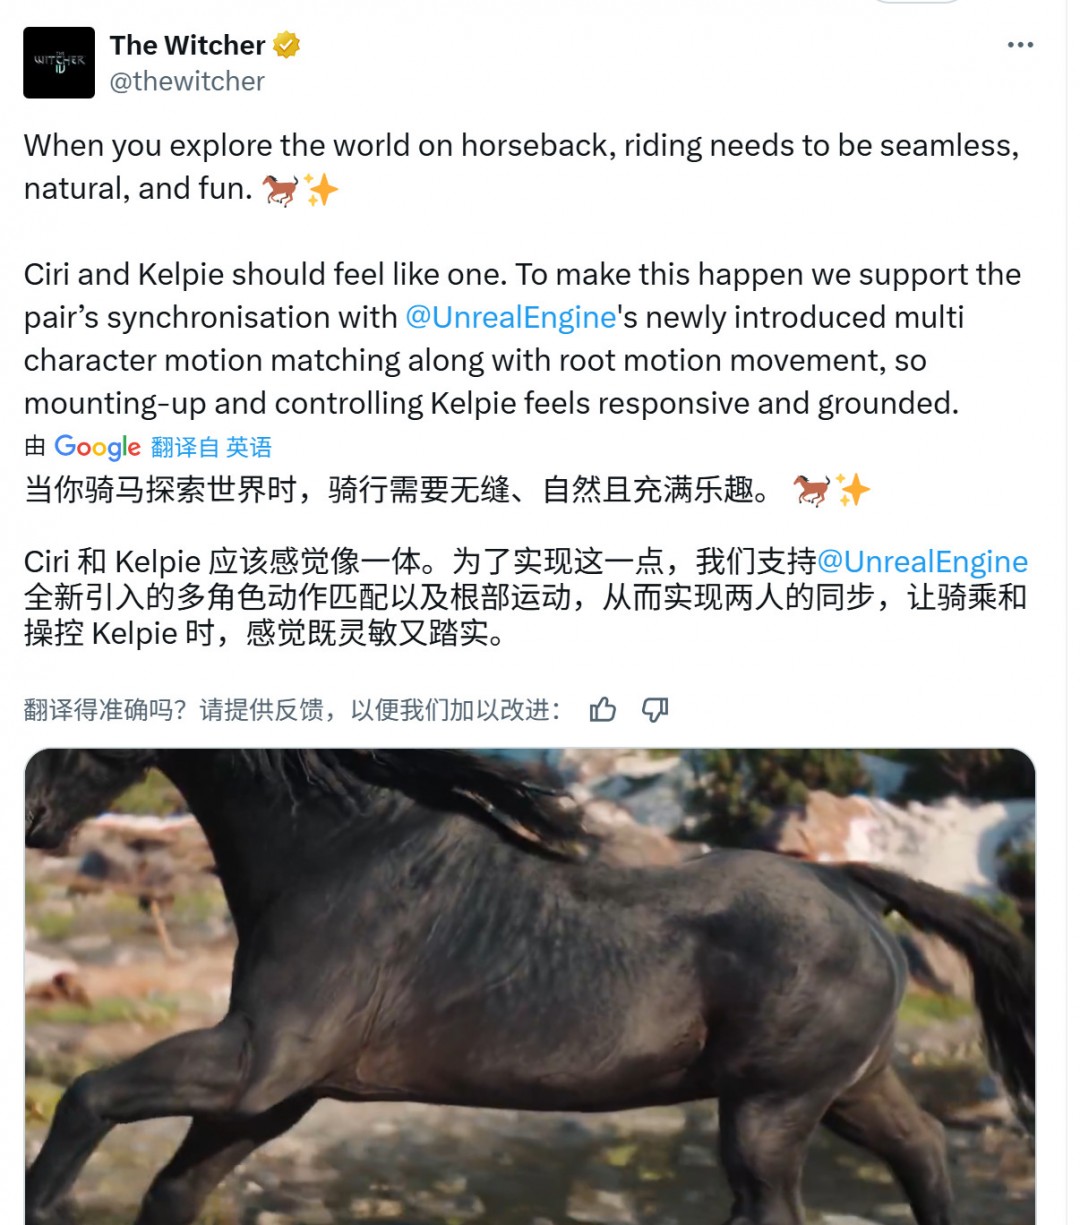
Task: Click the Google logo beside translation
Action: (97, 447)
